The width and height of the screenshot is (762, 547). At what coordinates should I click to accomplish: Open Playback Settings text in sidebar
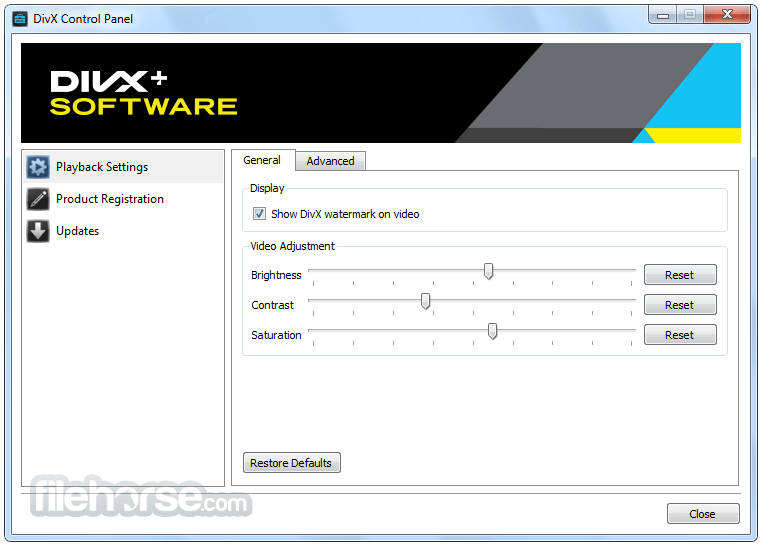tap(102, 167)
